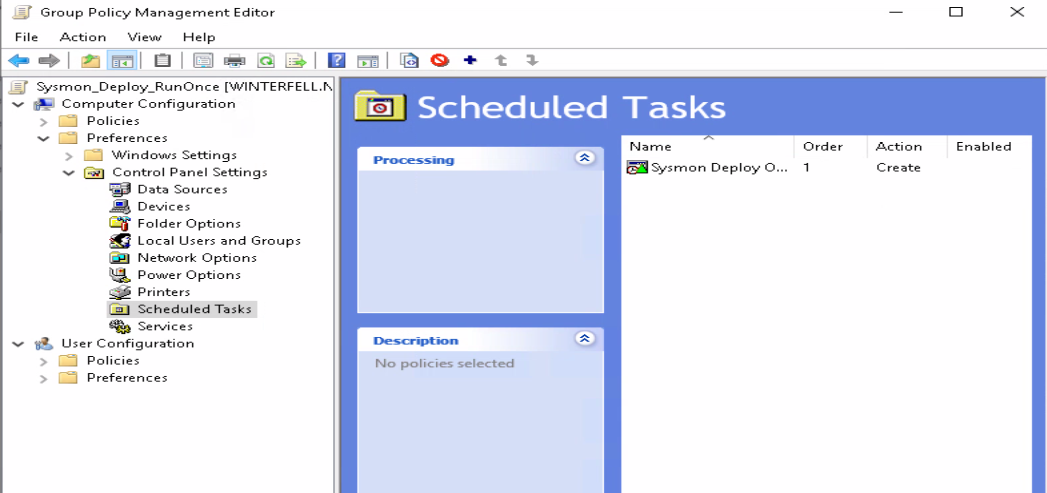Image resolution: width=1047 pixels, height=493 pixels.
Task: Collapse the Control Panel Settings node arrow
Action: pos(69,173)
